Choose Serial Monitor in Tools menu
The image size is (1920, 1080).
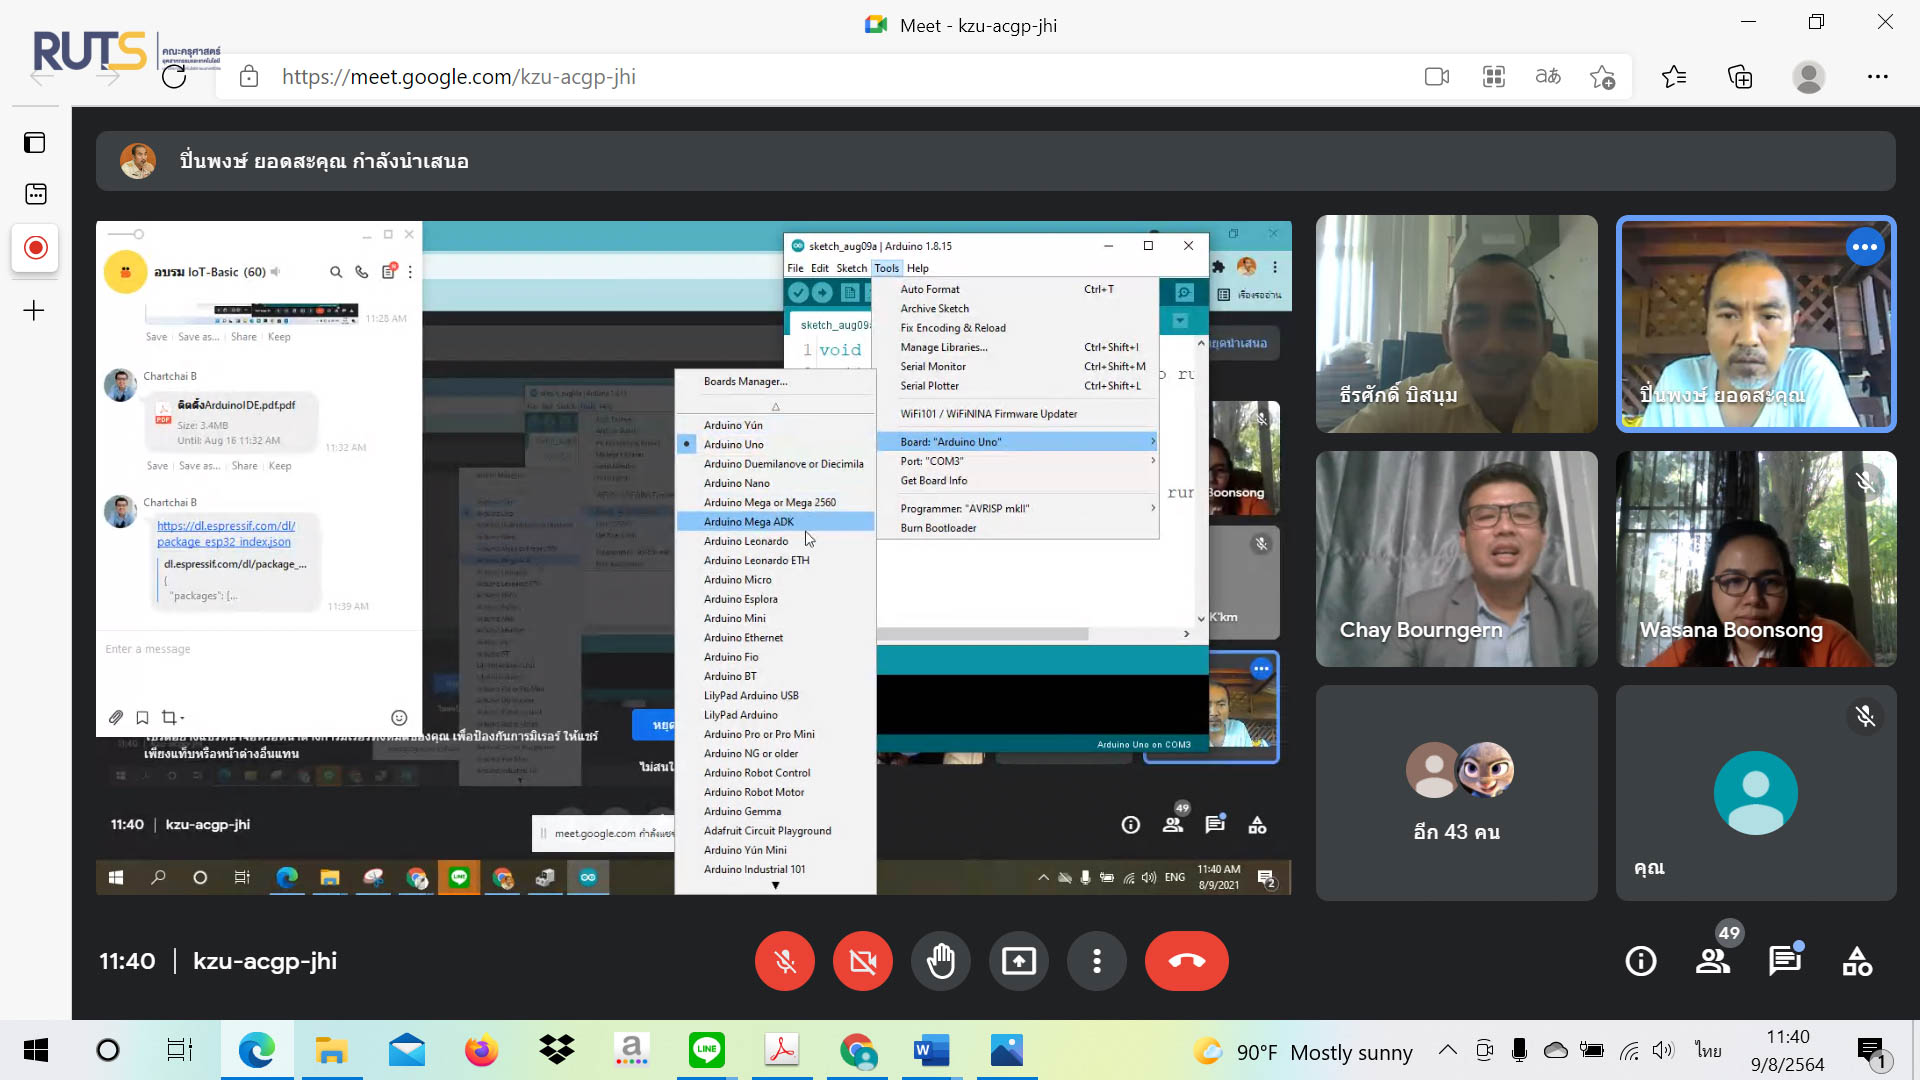(1018, 366)
